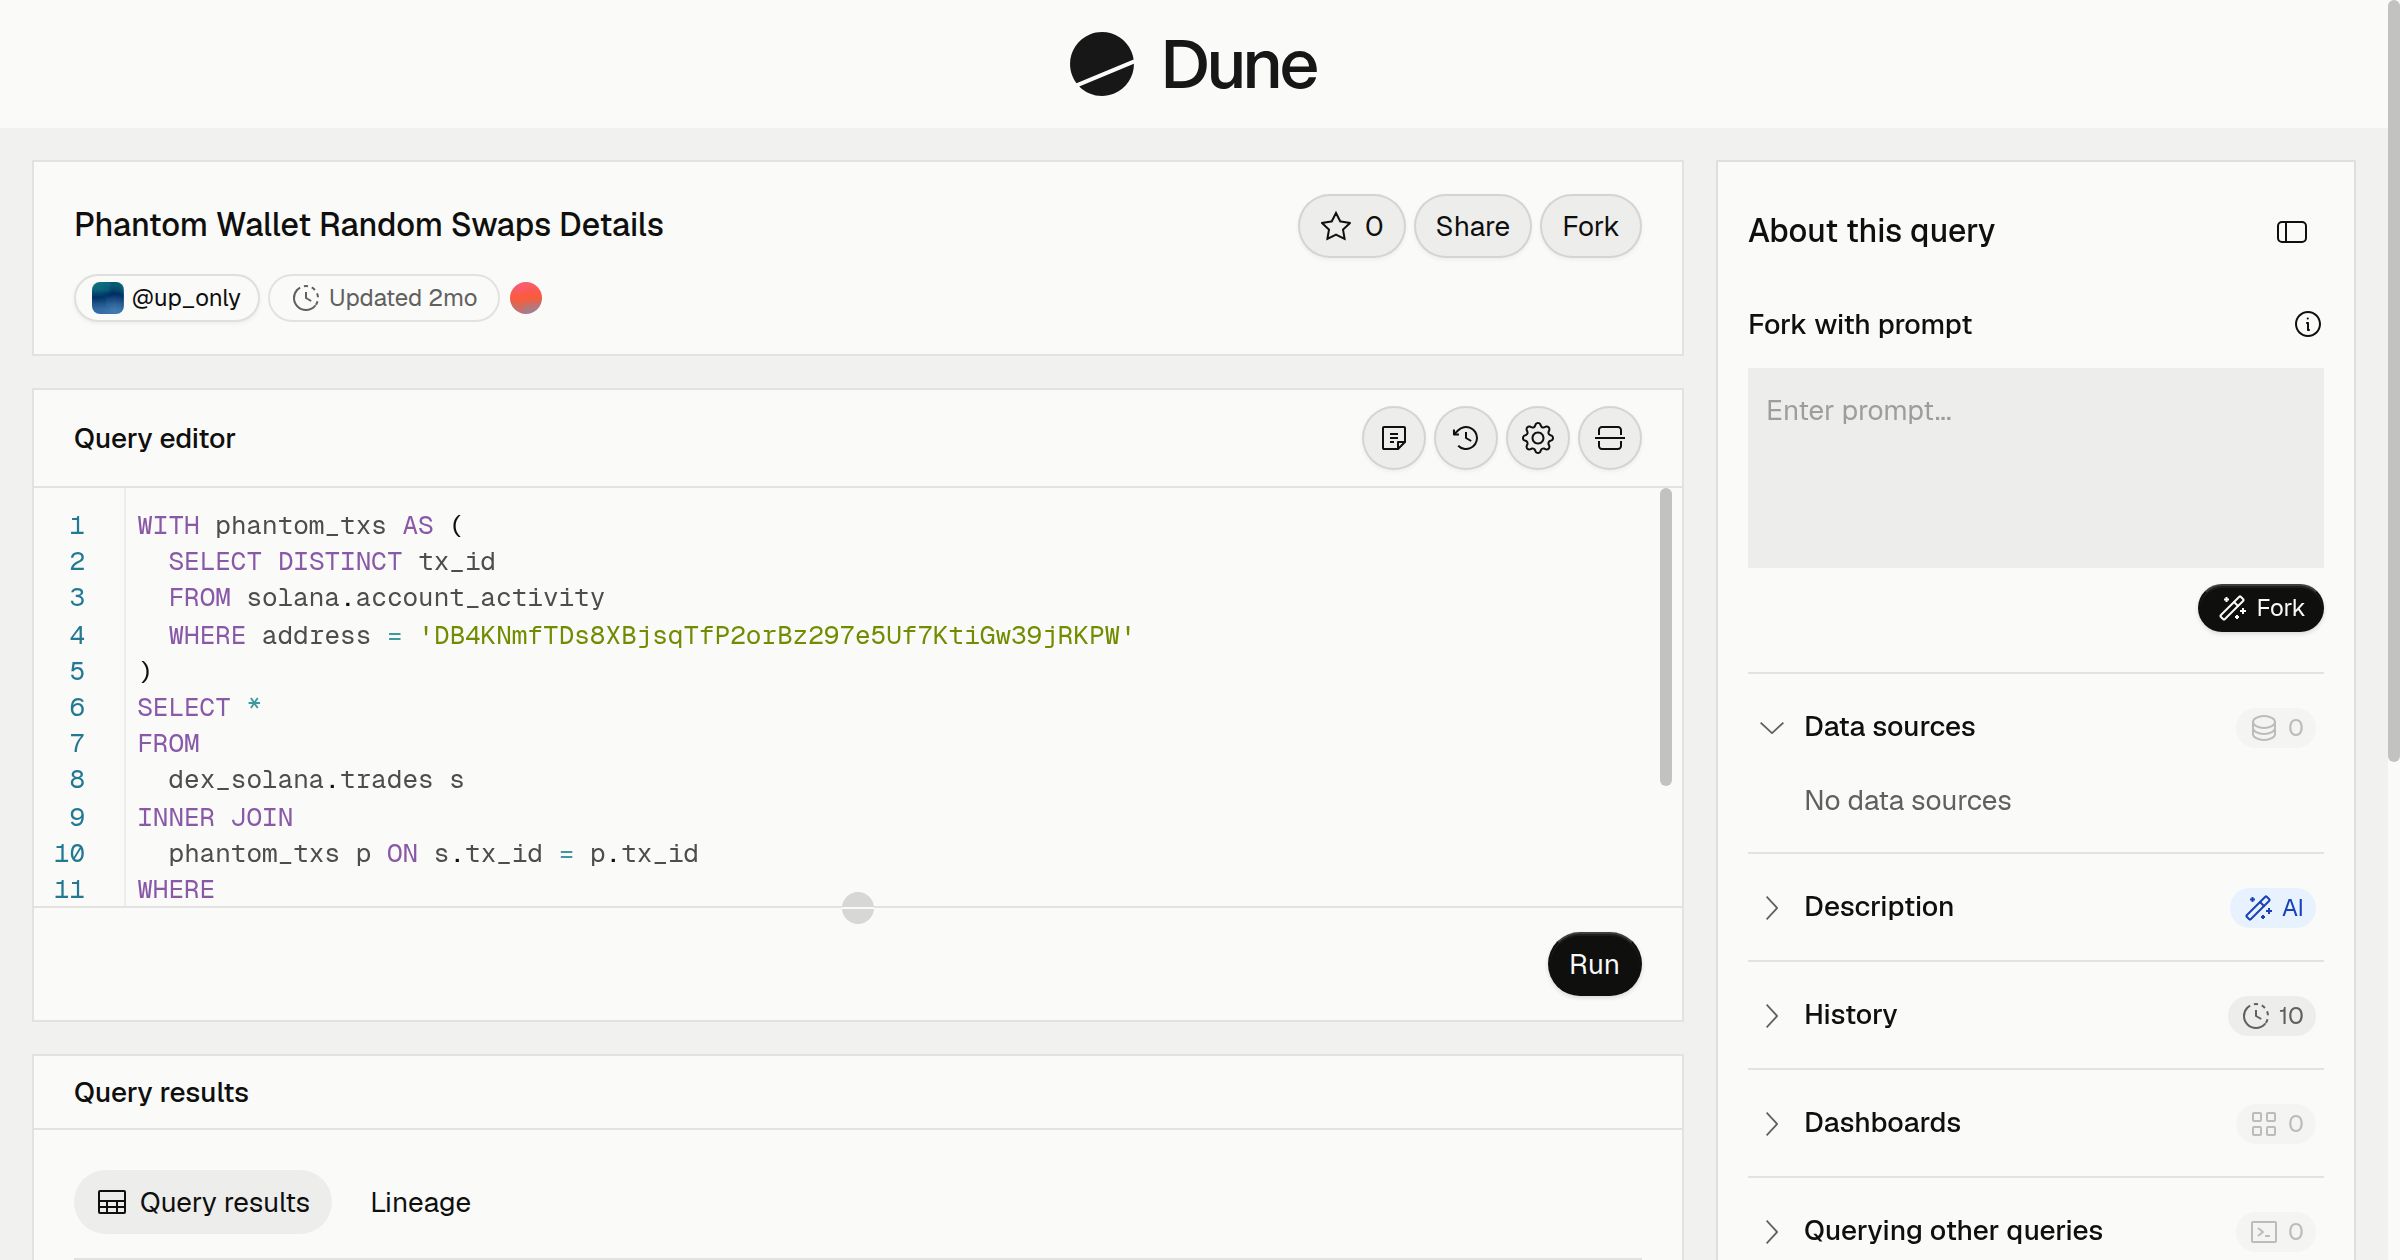Click the INNER JOIN keyword on line 9
This screenshot has height=1260, width=2400.
tap(215, 818)
